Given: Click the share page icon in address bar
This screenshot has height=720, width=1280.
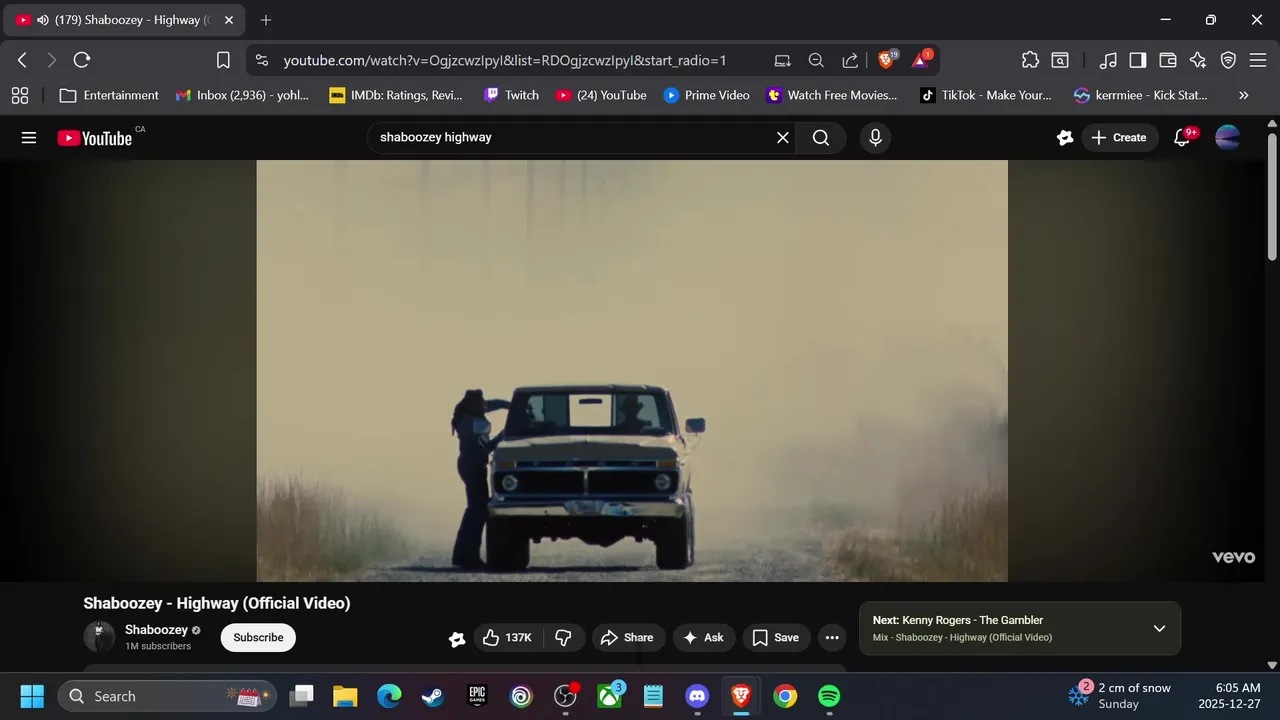Looking at the screenshot, I should tap(850, 60).
